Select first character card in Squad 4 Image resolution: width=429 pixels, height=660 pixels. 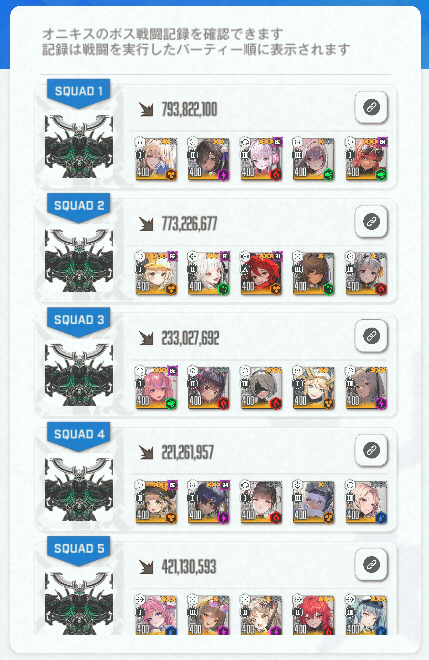[156, 502]
